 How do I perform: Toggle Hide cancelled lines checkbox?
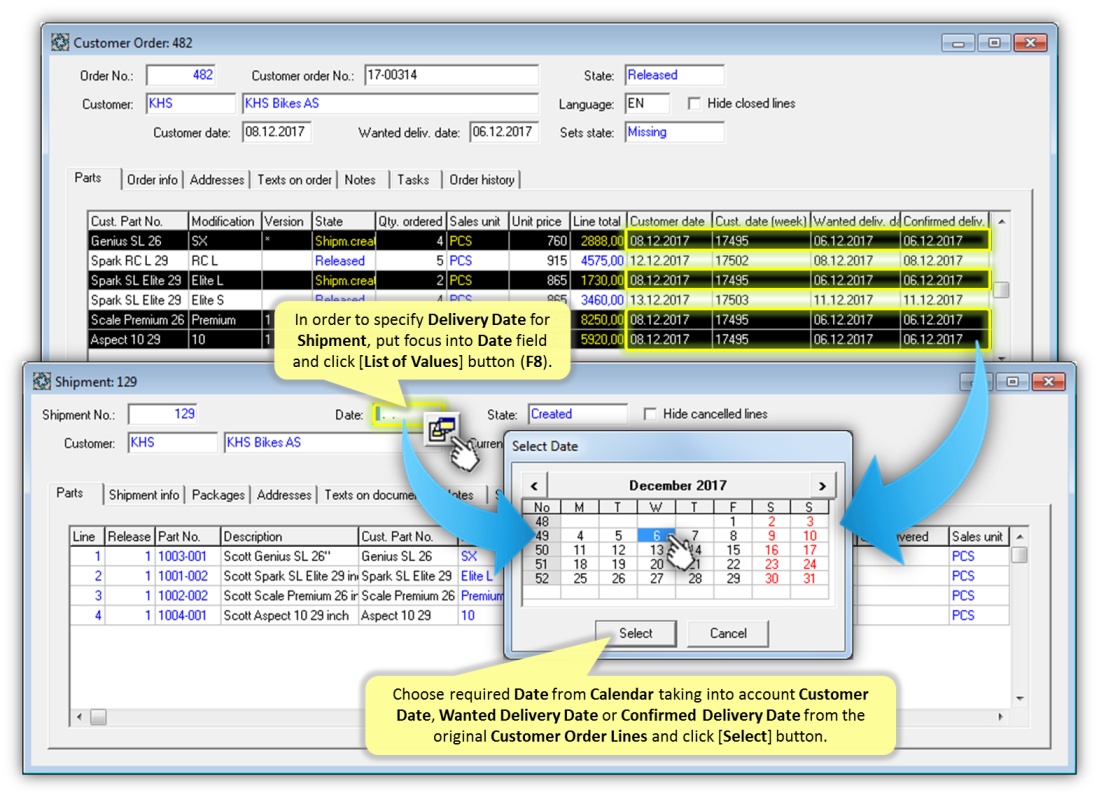click(x=650, y=414)
